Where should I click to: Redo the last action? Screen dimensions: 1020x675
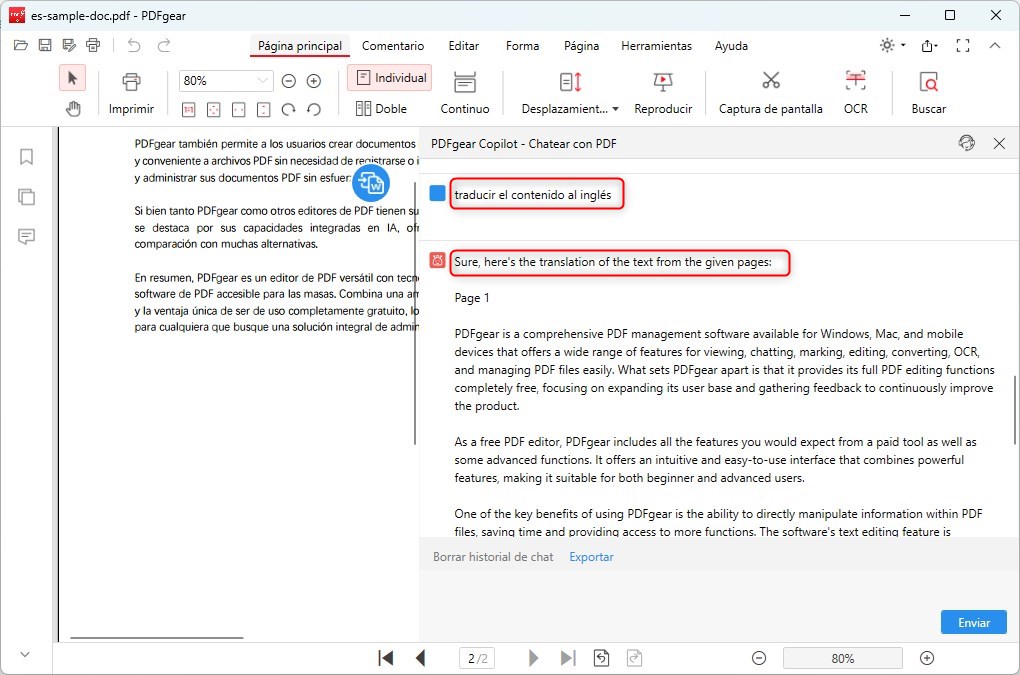pos(164,46)
